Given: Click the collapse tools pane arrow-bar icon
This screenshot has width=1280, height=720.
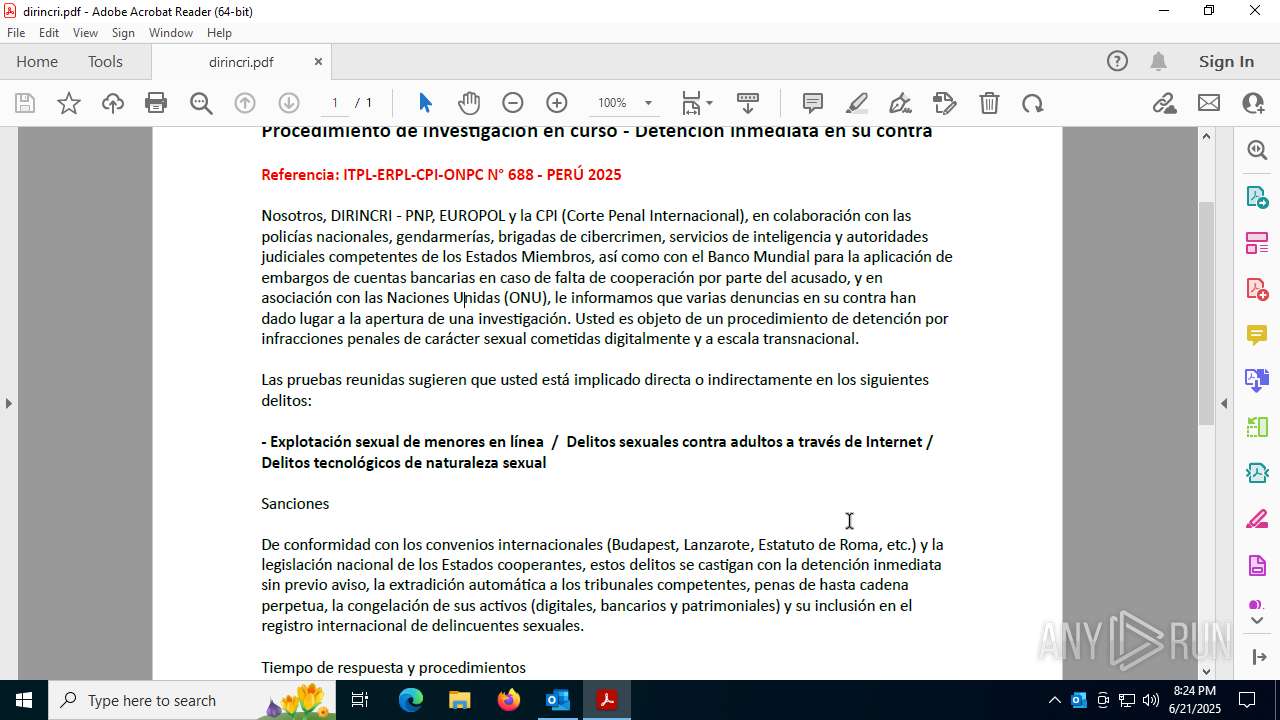Looking at the screenshot, I should point(1257,657).
